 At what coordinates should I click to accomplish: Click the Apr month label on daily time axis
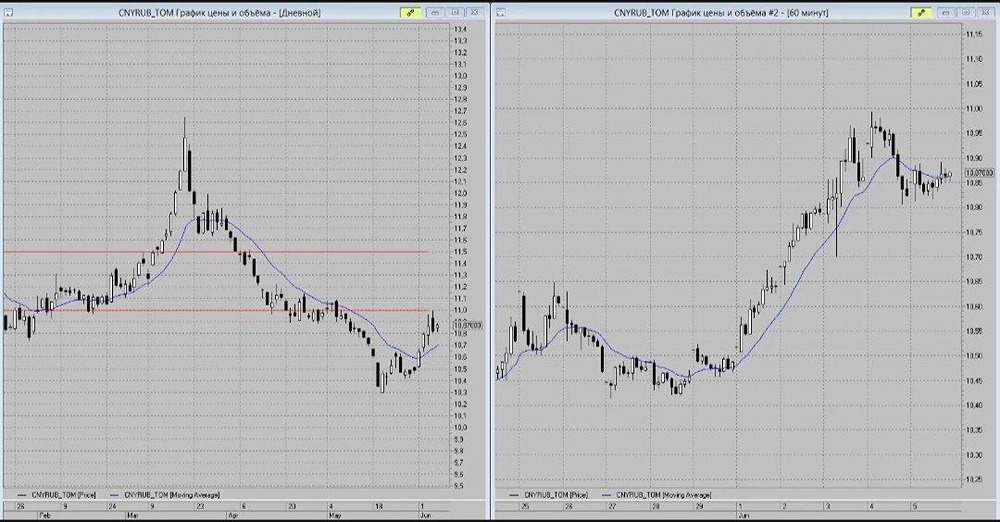(x=233, y=514)
